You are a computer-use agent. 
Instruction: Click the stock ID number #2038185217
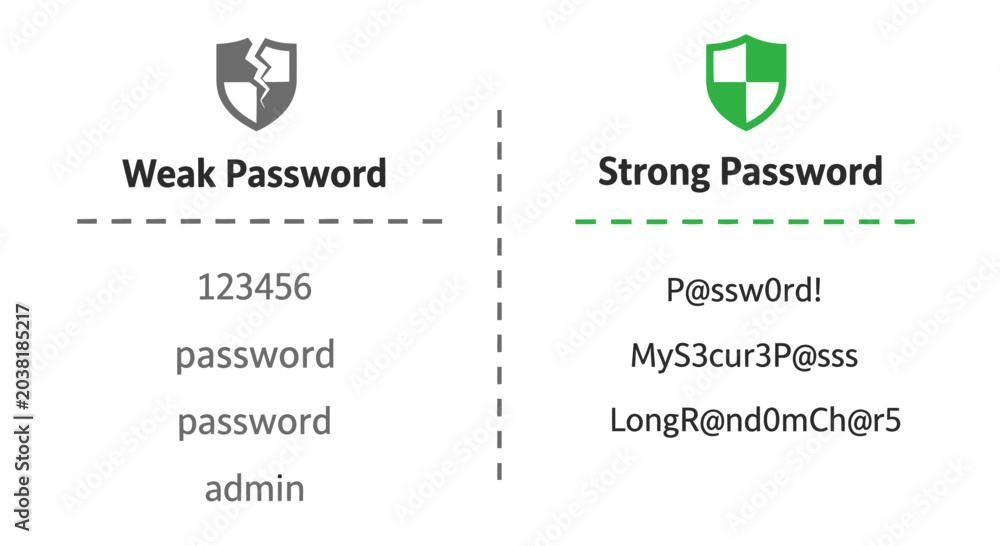(22, 358)
